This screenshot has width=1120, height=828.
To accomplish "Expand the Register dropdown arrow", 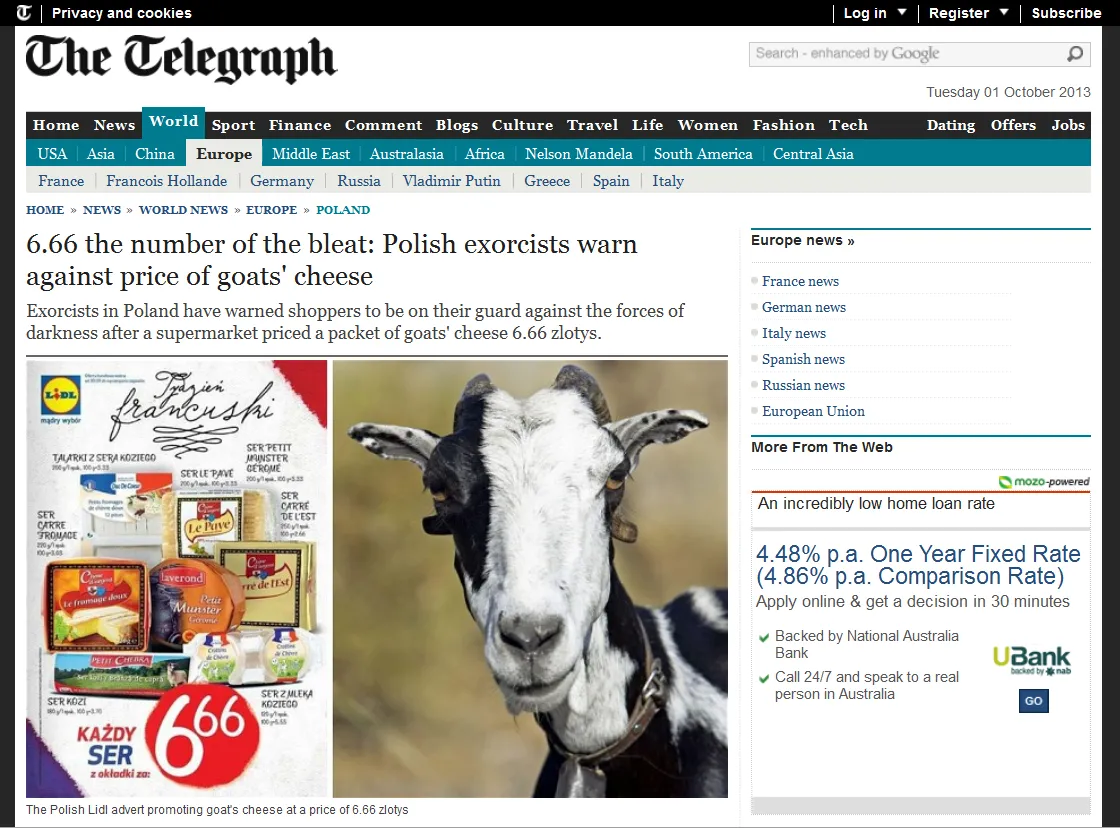I will pos(1004,12).
